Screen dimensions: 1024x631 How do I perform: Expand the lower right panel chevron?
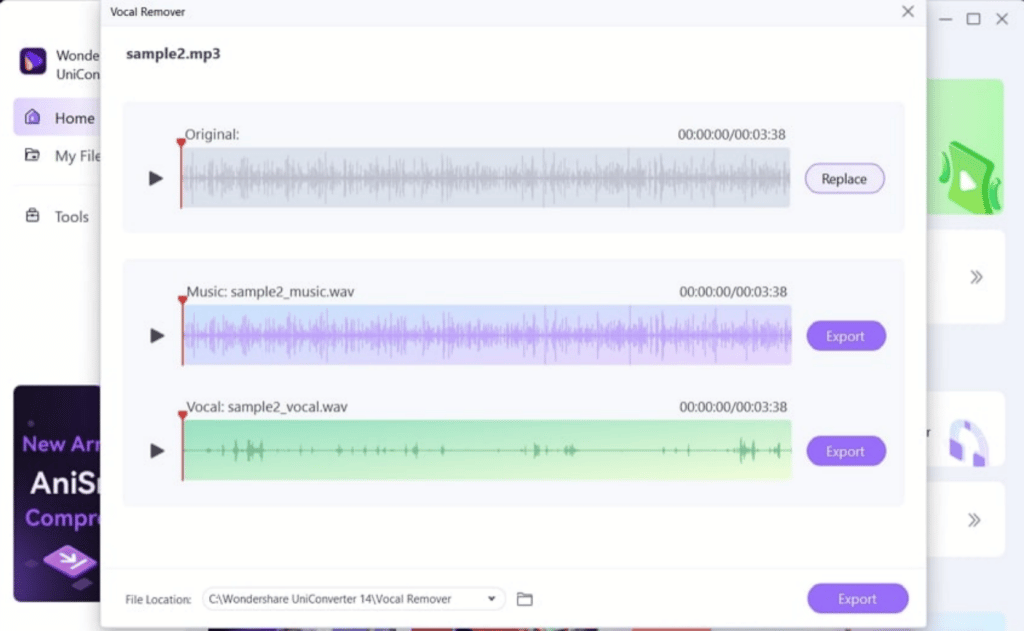(973, 519)
